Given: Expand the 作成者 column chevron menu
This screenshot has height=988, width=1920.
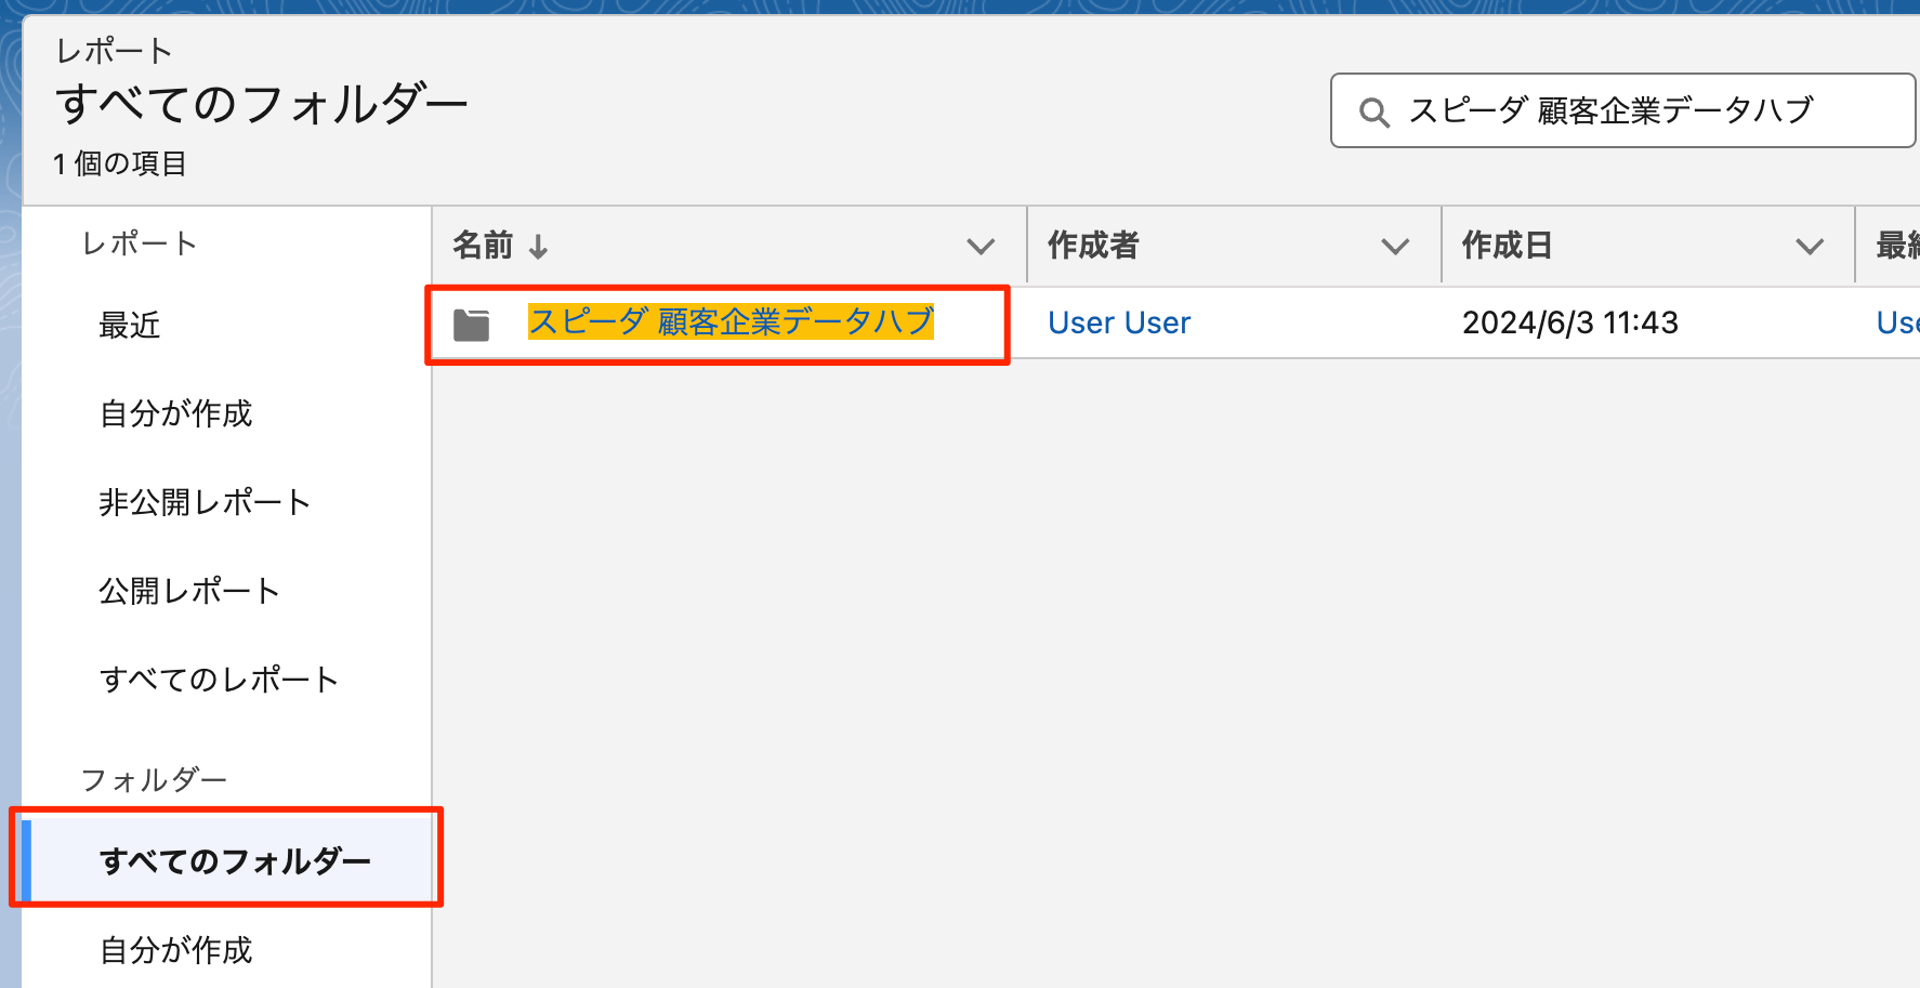Looking at the screenshot, I should pos(1394,247).
